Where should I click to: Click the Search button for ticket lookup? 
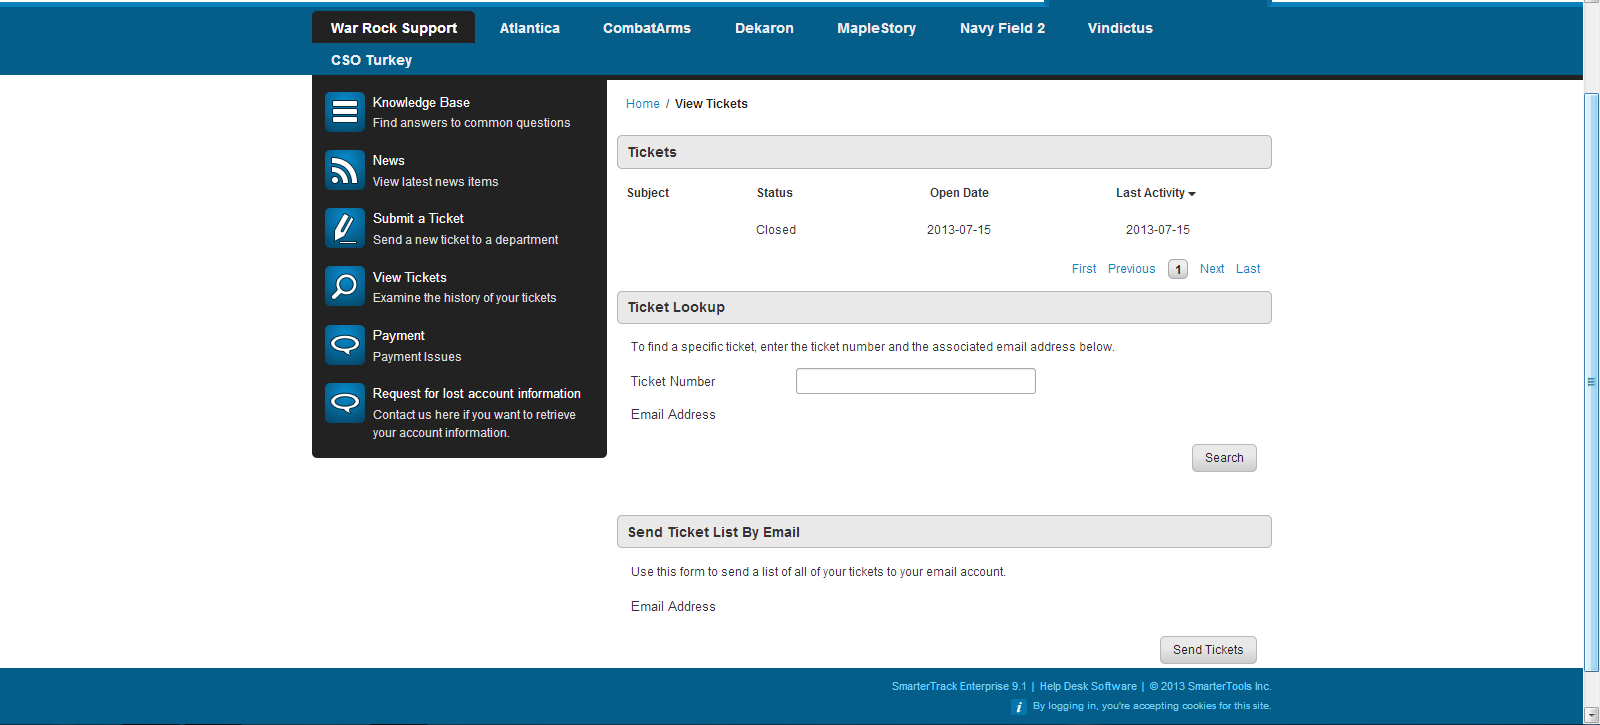pyautogui.click(x=1224, y=458)
